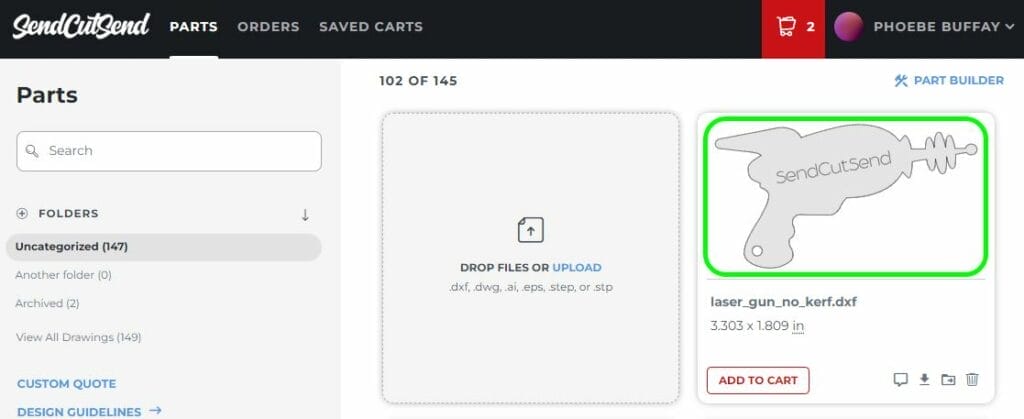1024x419 pixels.
Task: Go to the Orders tab
Action: [x=268, y=27]
